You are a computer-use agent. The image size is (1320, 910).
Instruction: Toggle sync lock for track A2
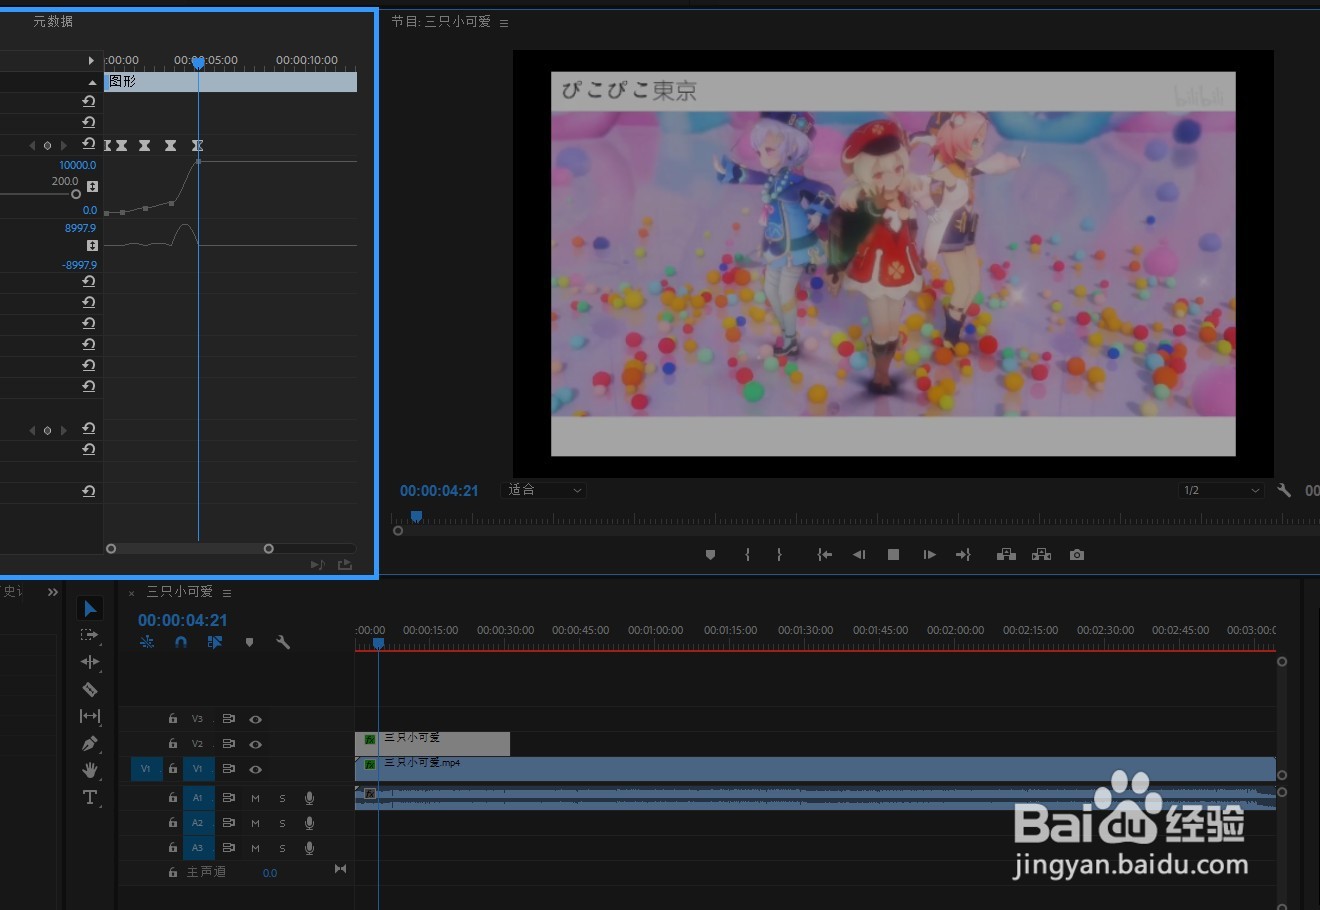click(x=229, y=823)
